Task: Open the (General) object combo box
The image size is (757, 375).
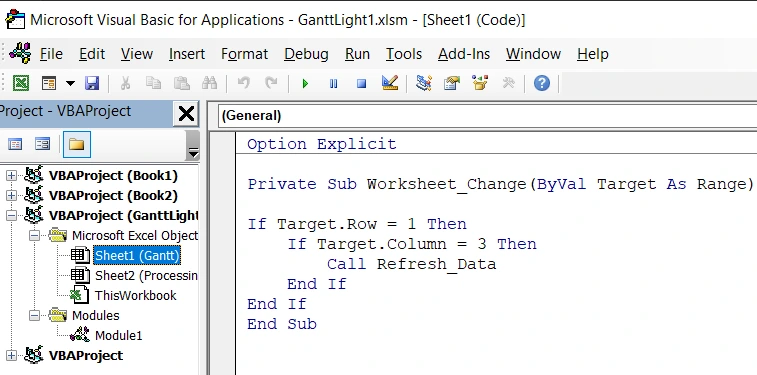Action: (487, 116)
